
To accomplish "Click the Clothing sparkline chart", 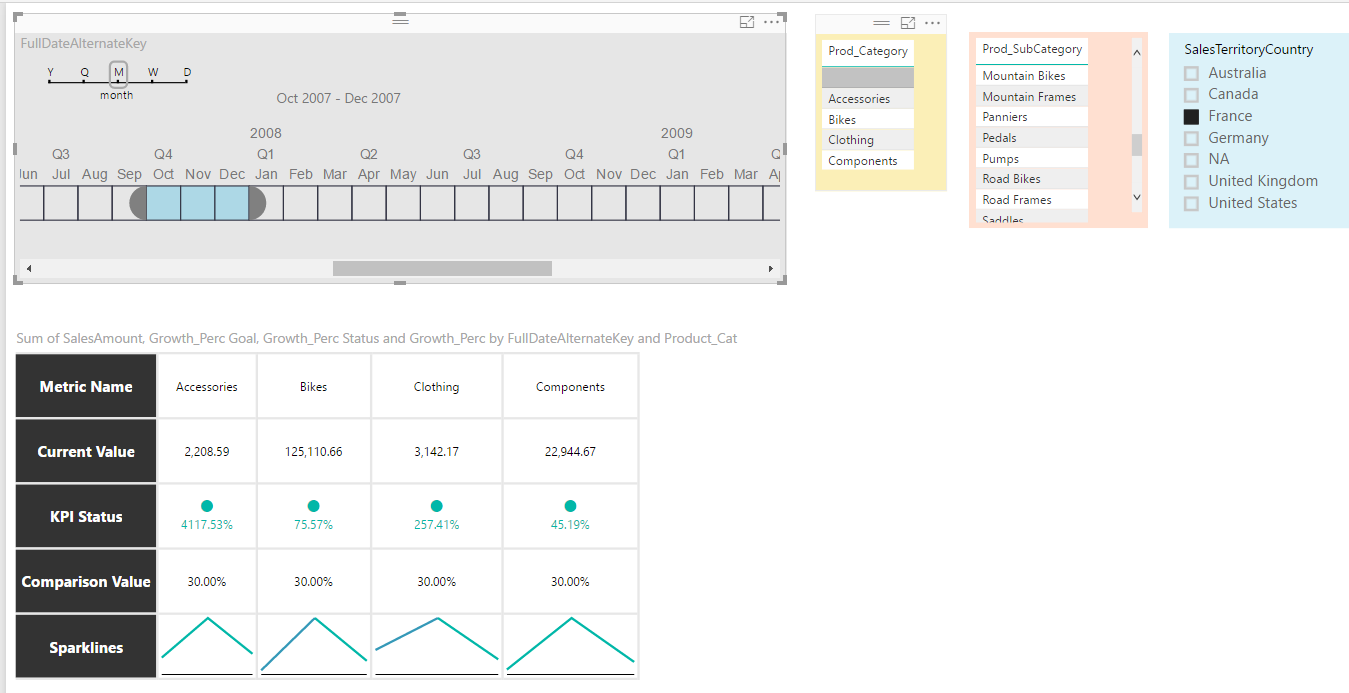I will click(x=436, y=647).
